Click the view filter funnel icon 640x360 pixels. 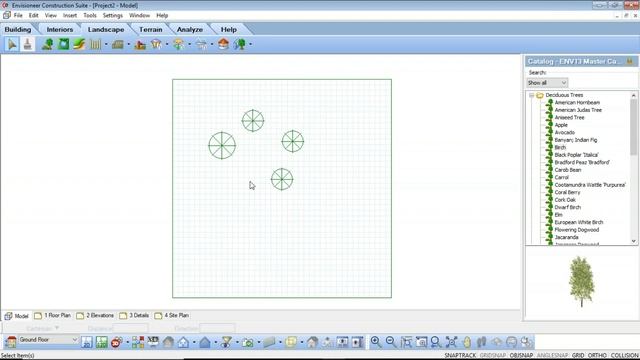point(226,342)
